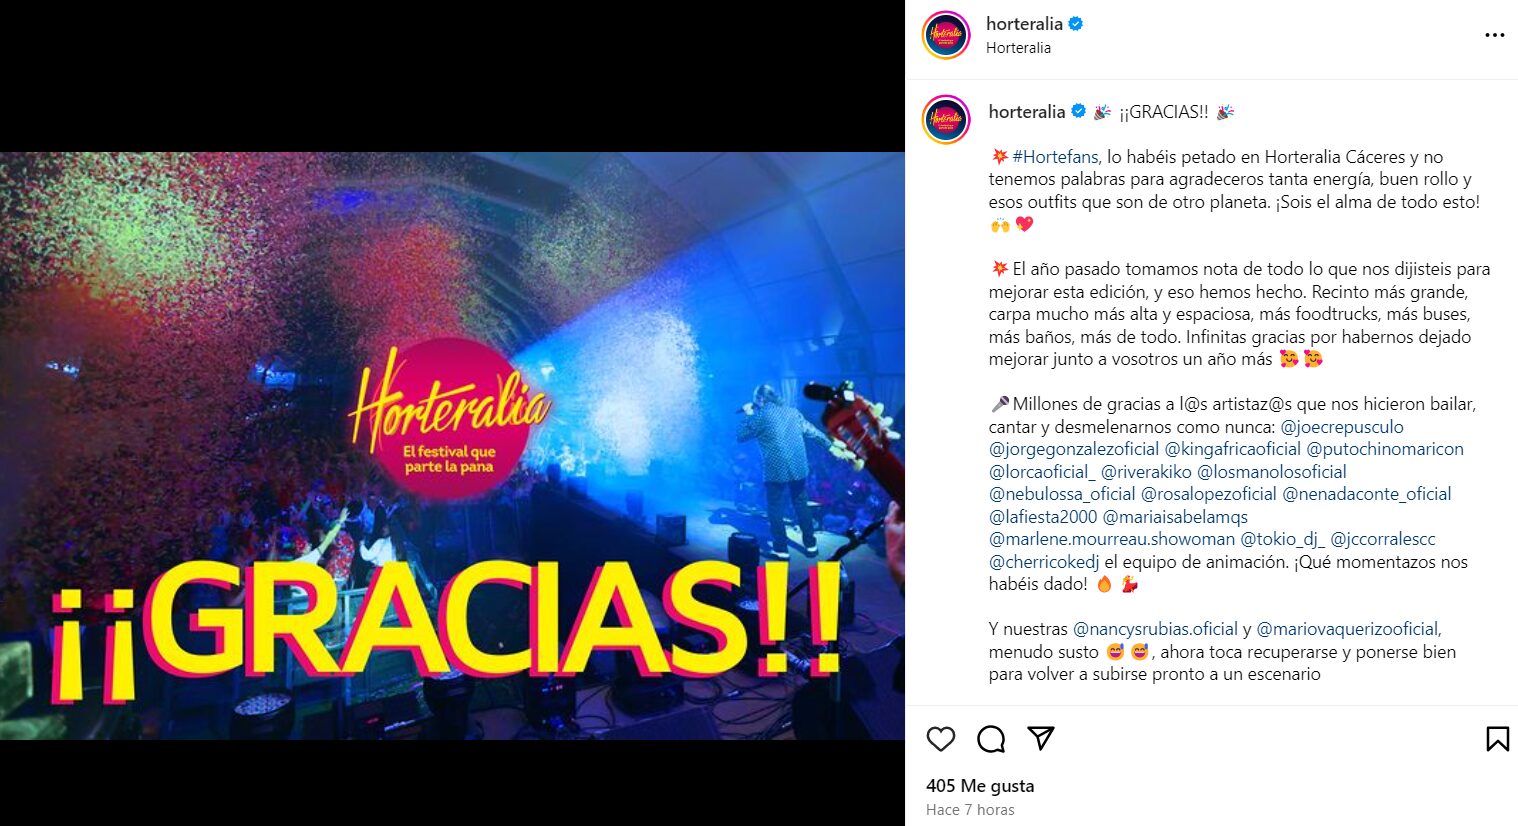The height and width of the screenshot is (826, 1518).
Task: Open @mariovaquerizooficial mention
Action: coord(1347,629)
